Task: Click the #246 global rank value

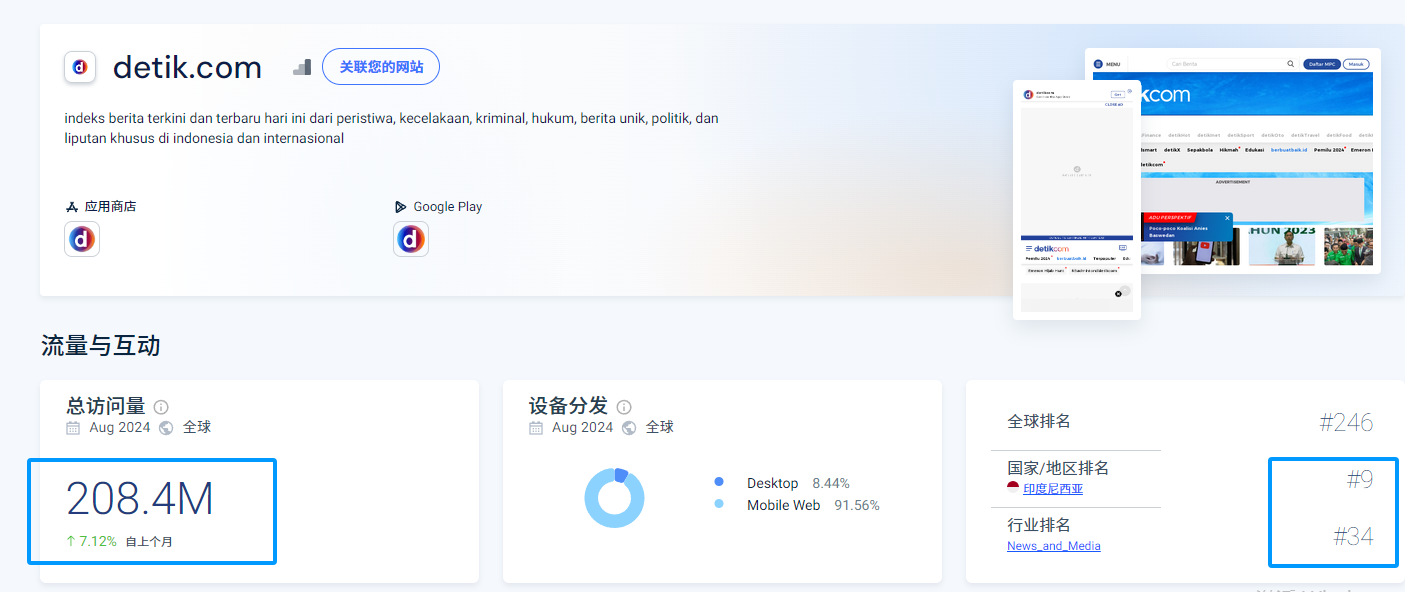Action: pyautogui.click(x=1345, y=423)
